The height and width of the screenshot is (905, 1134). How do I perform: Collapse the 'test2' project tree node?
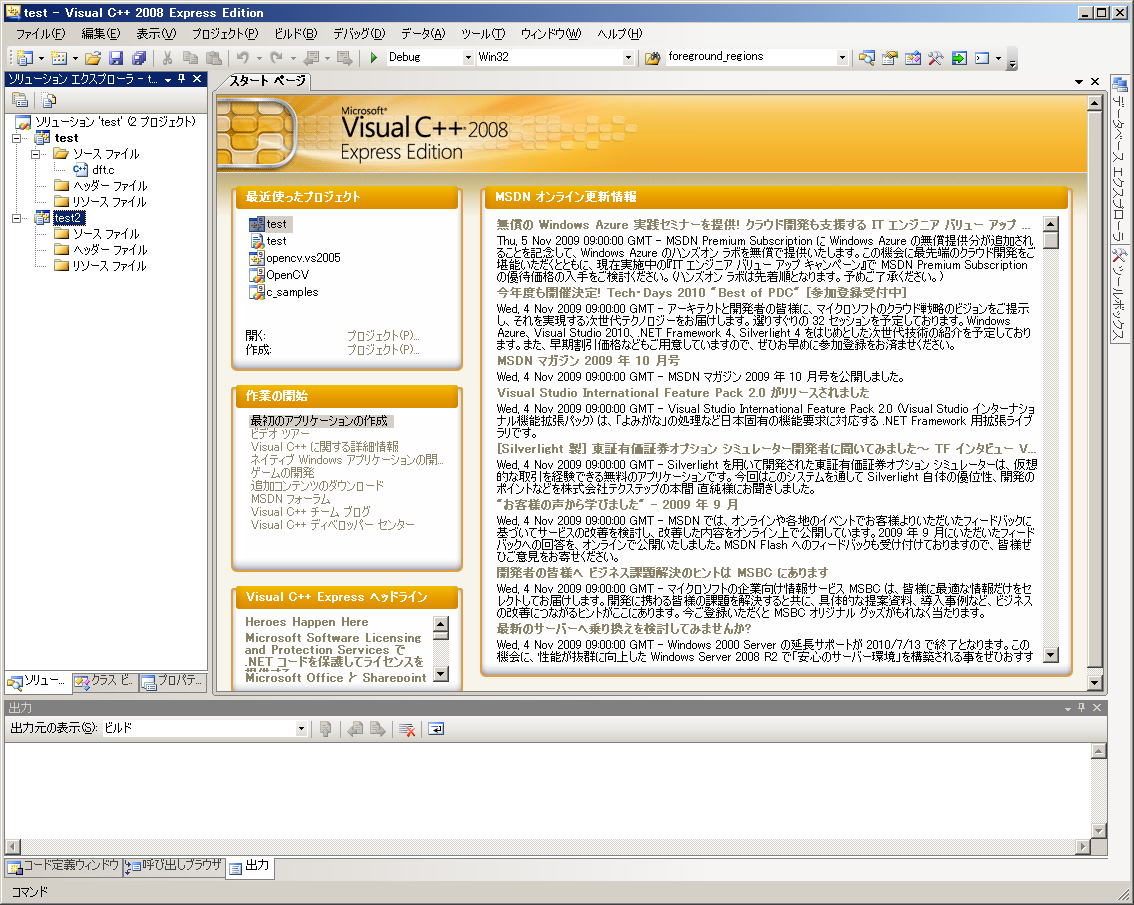pyautogui.click(x=17, y=218)
